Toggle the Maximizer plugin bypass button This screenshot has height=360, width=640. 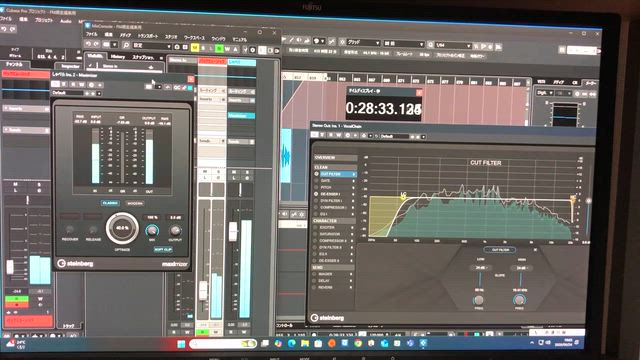56,84
